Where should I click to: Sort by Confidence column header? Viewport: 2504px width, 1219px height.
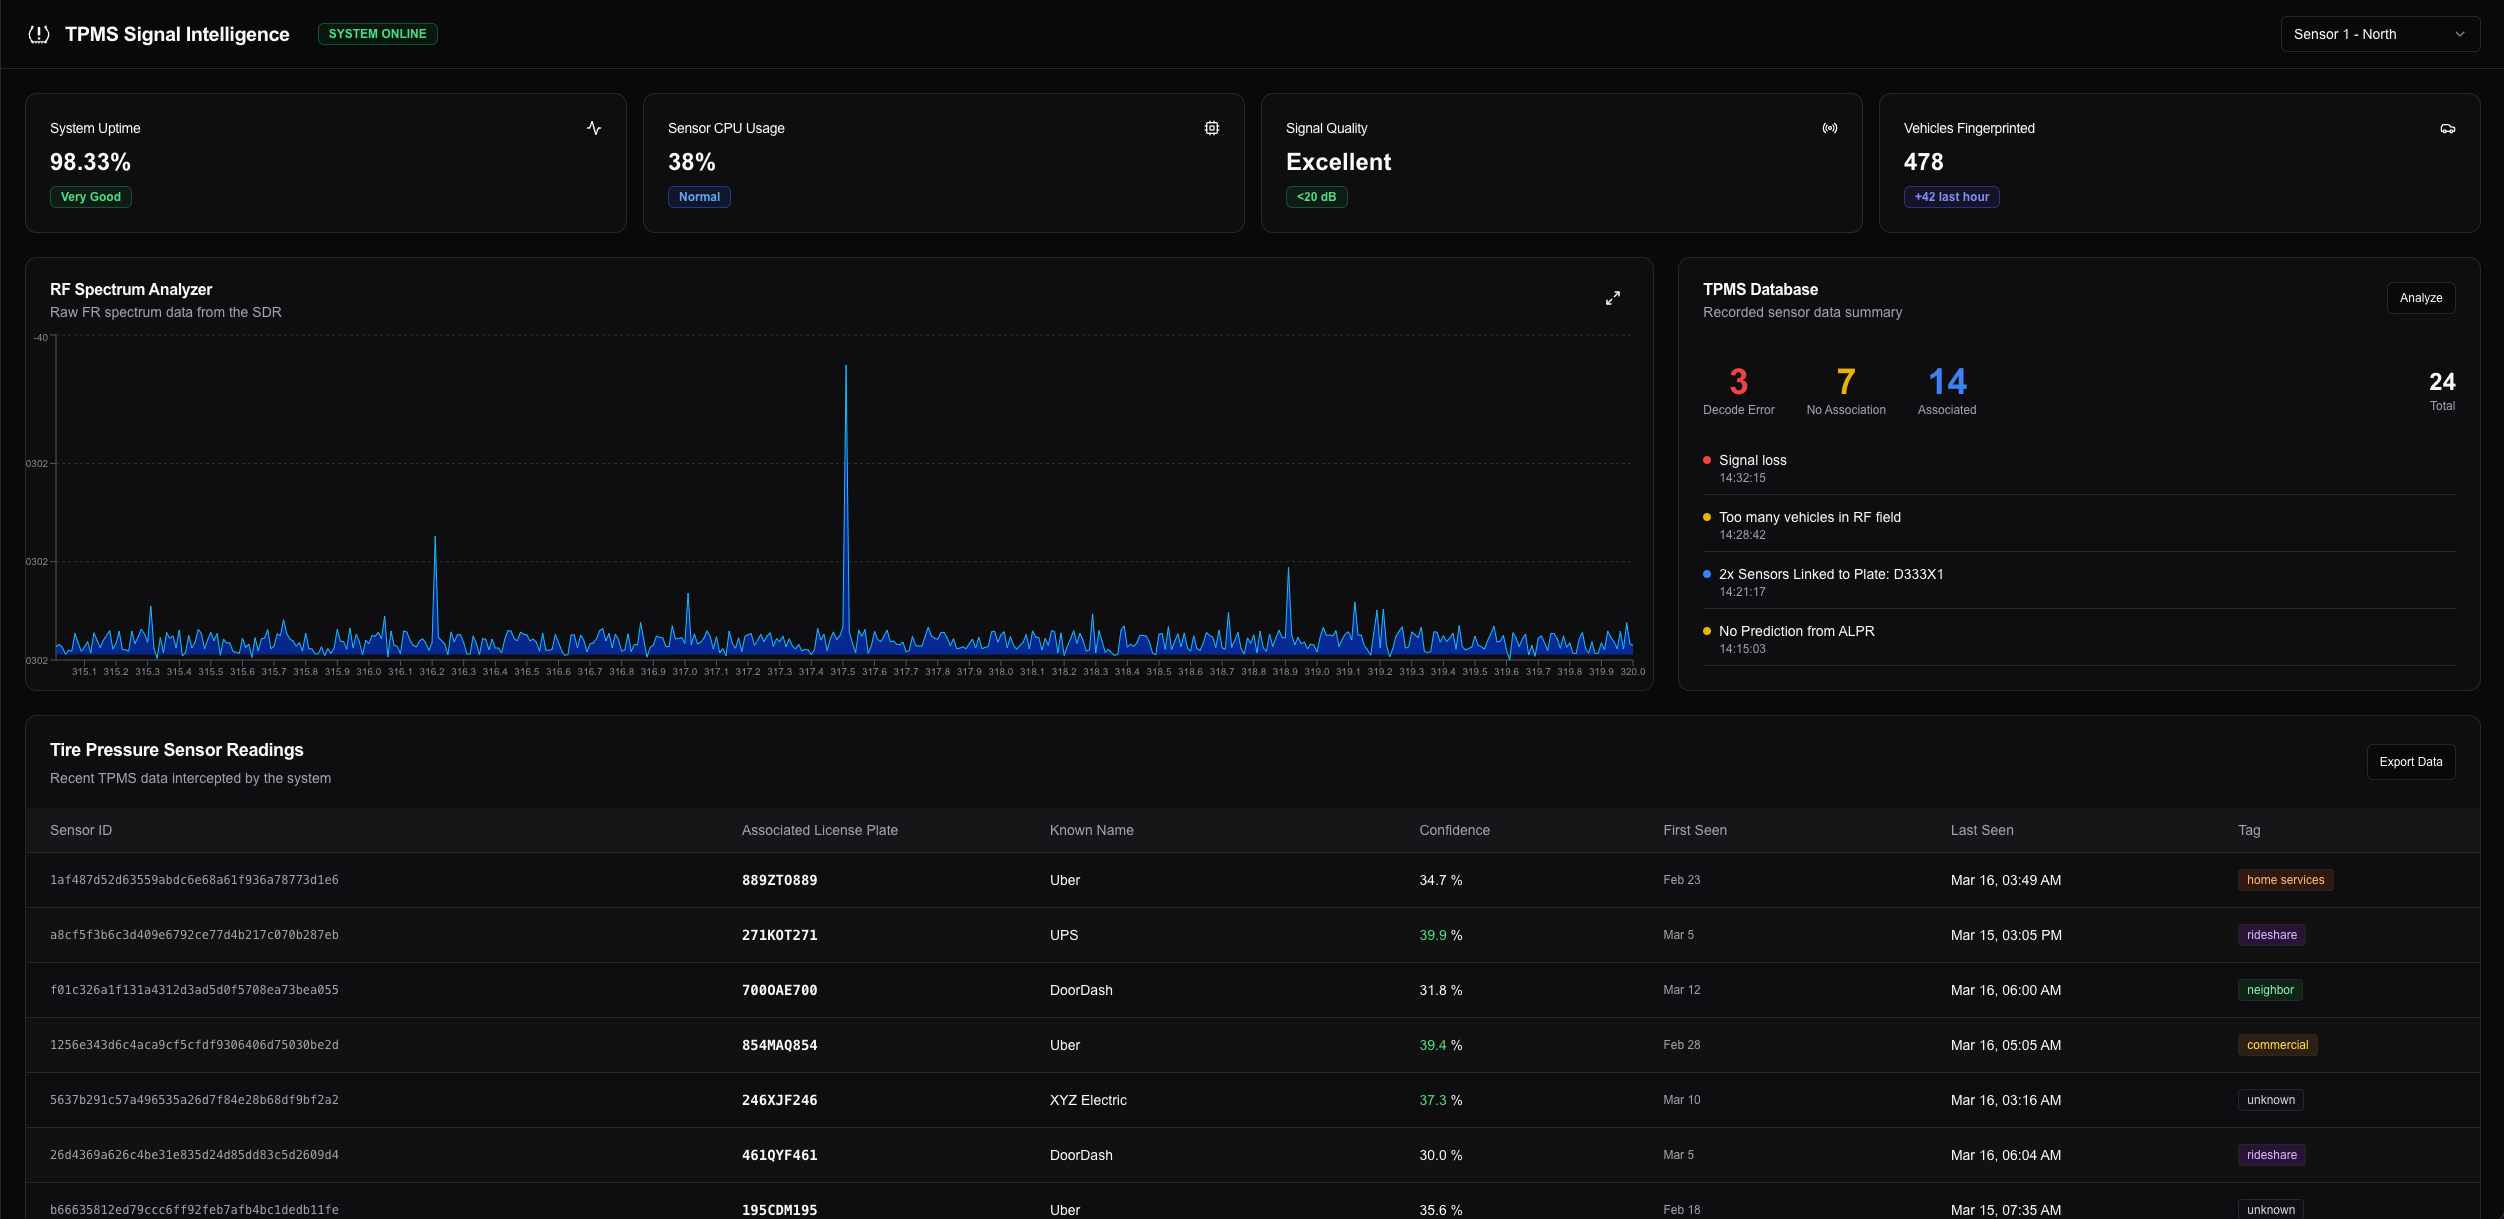pyautogui.click(x=1453, y=830)
